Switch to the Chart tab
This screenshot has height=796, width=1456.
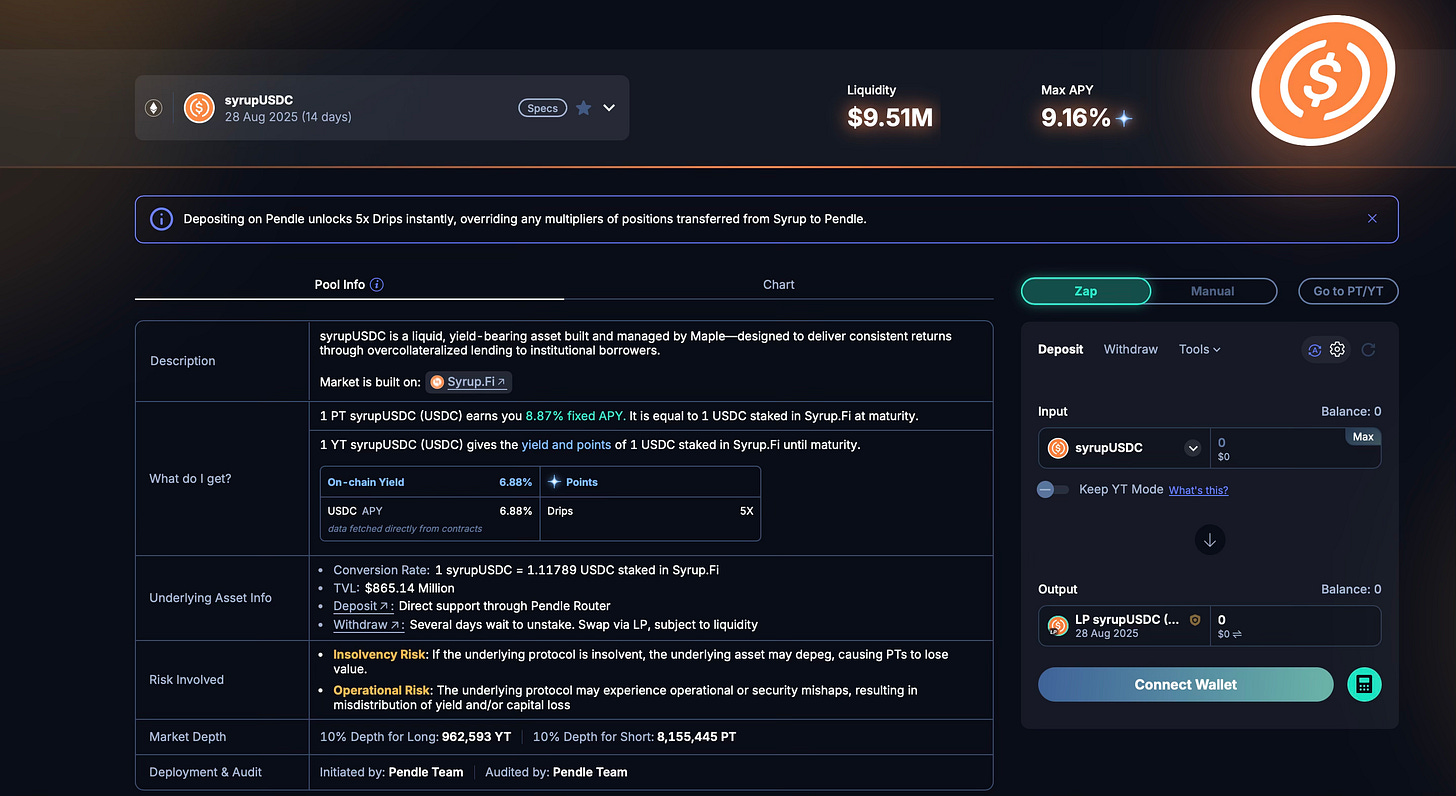coord(779,285)
